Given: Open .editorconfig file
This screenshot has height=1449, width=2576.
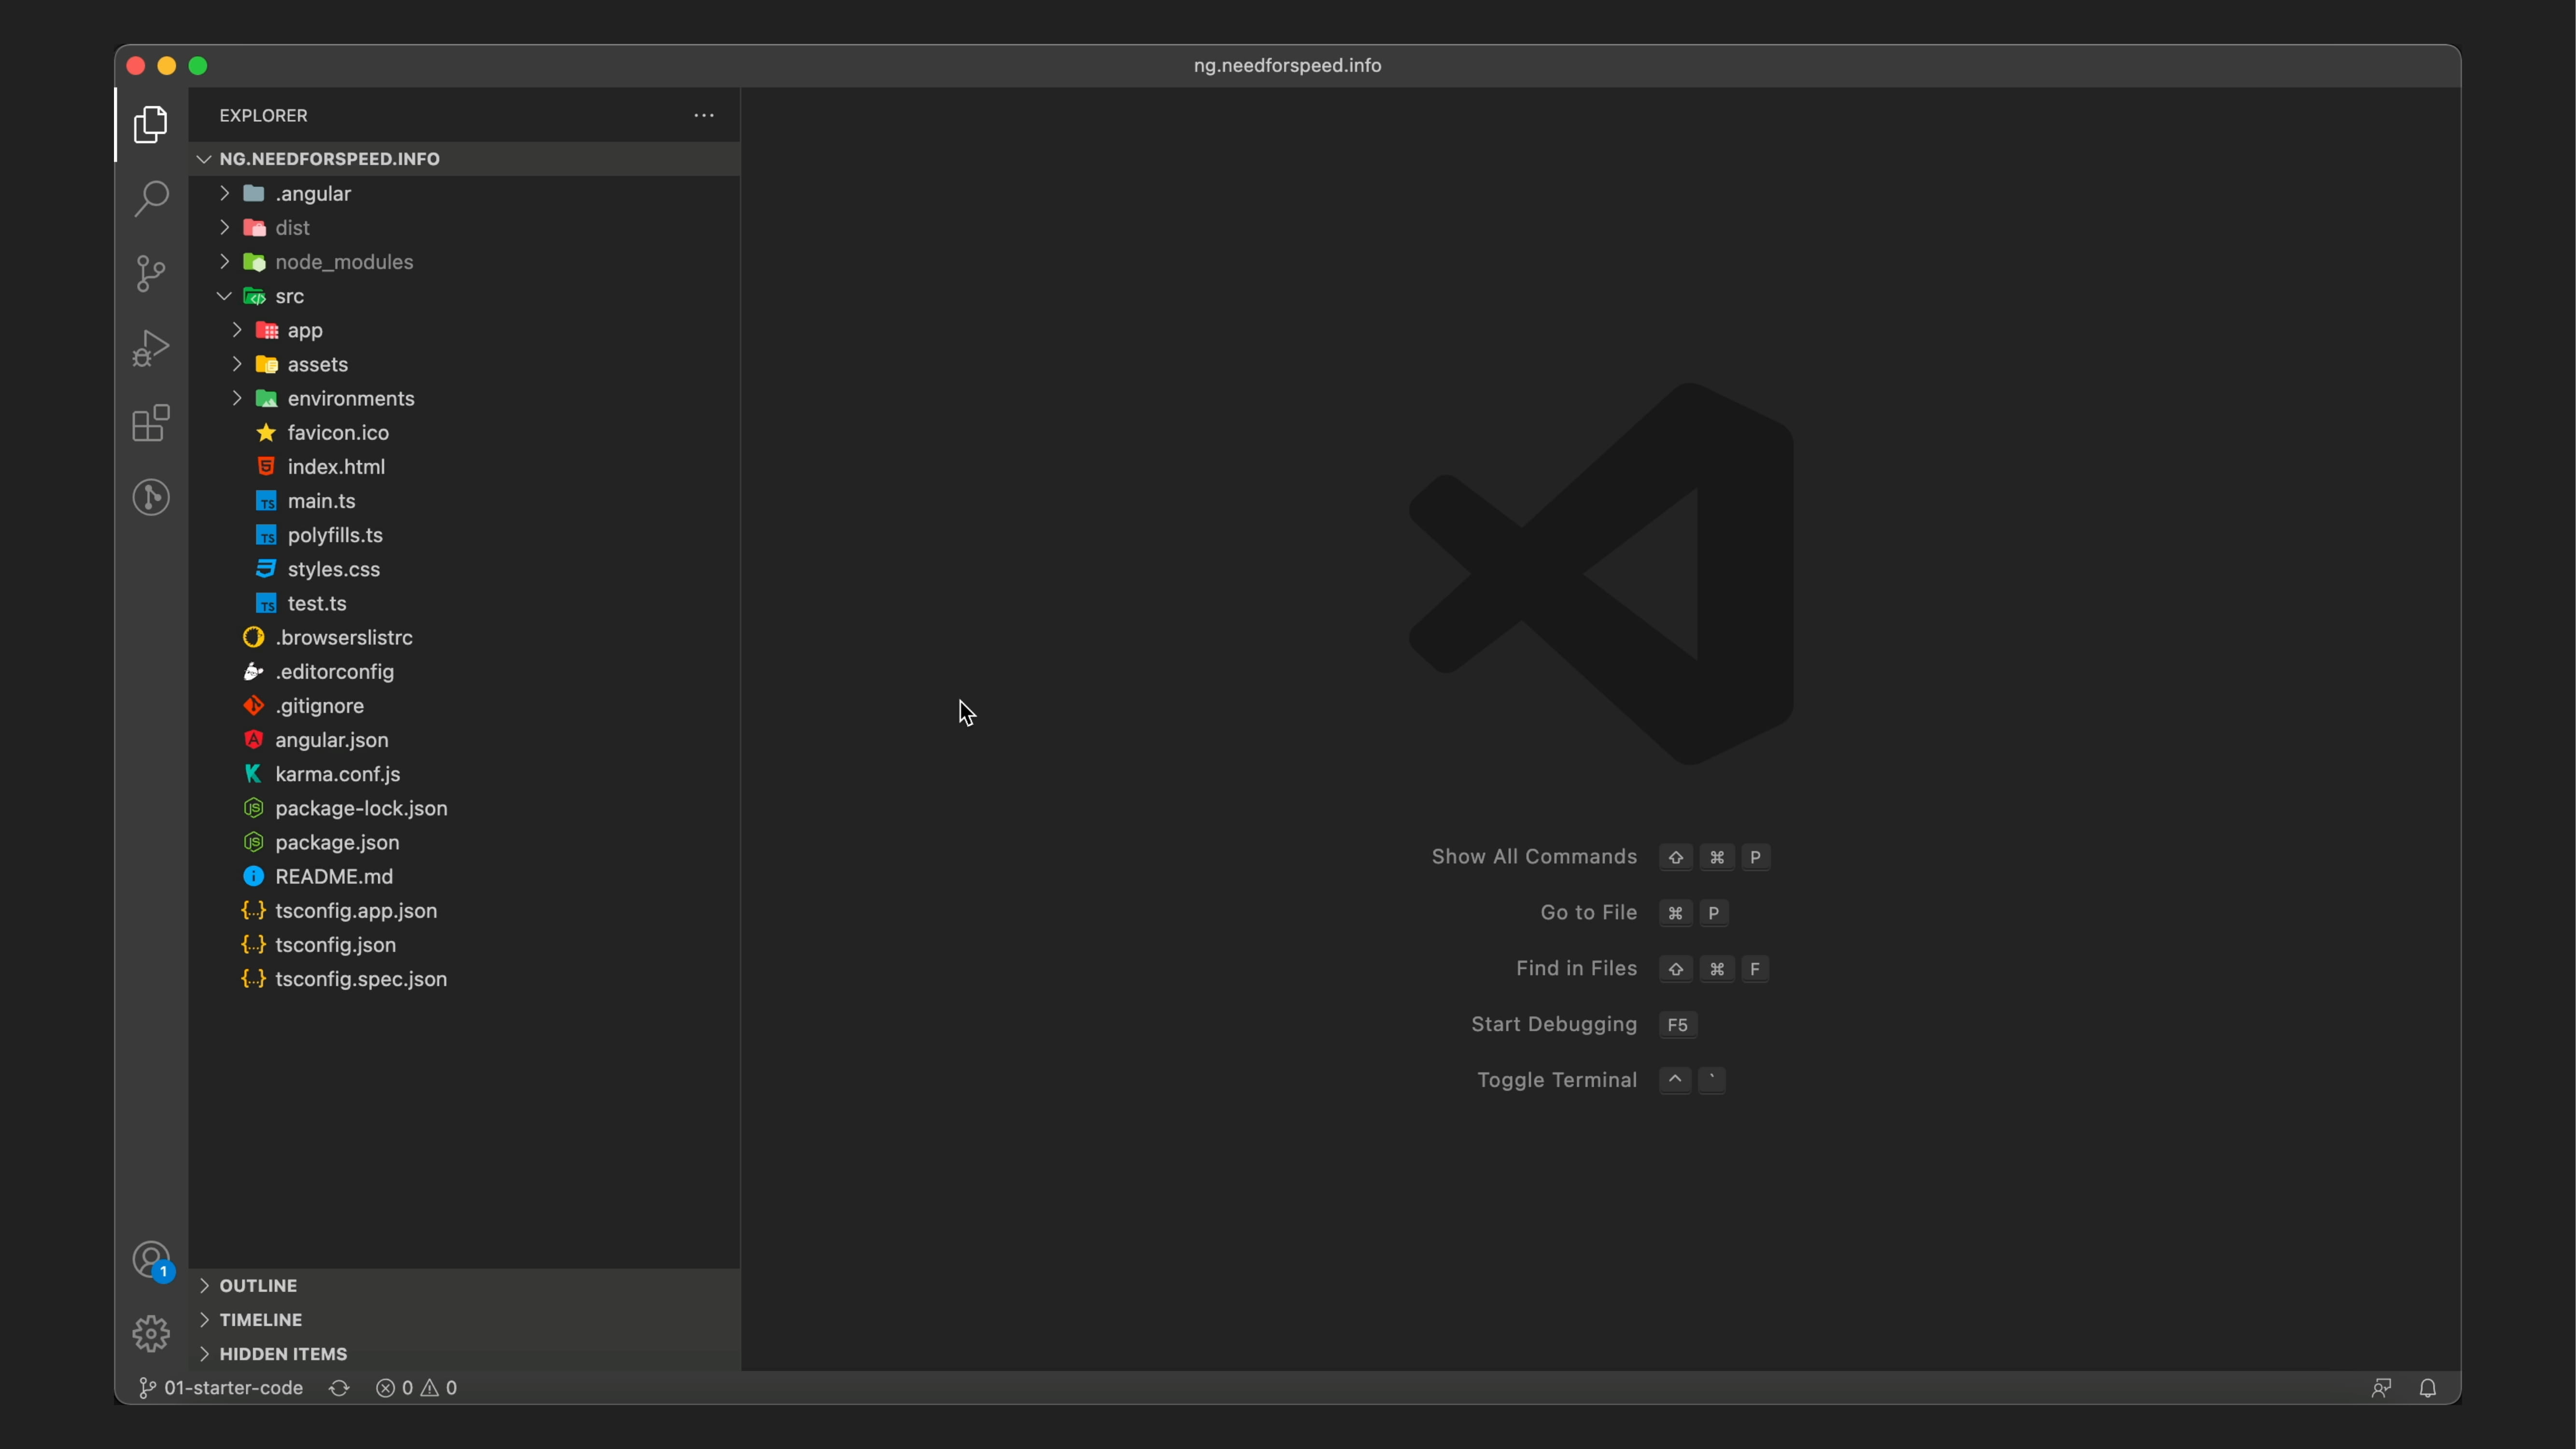Looking at the screenshot, I should pyautogui.click(x=465, y=672).
